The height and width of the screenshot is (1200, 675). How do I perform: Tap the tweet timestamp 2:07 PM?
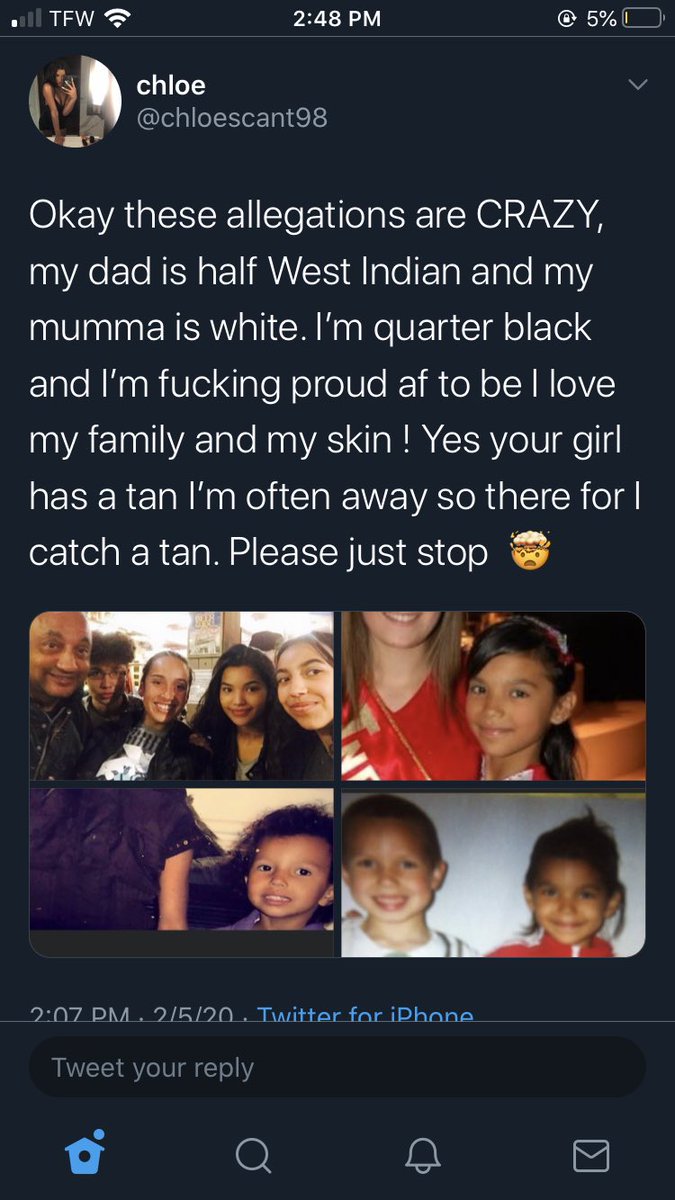tap(81, 1013)
